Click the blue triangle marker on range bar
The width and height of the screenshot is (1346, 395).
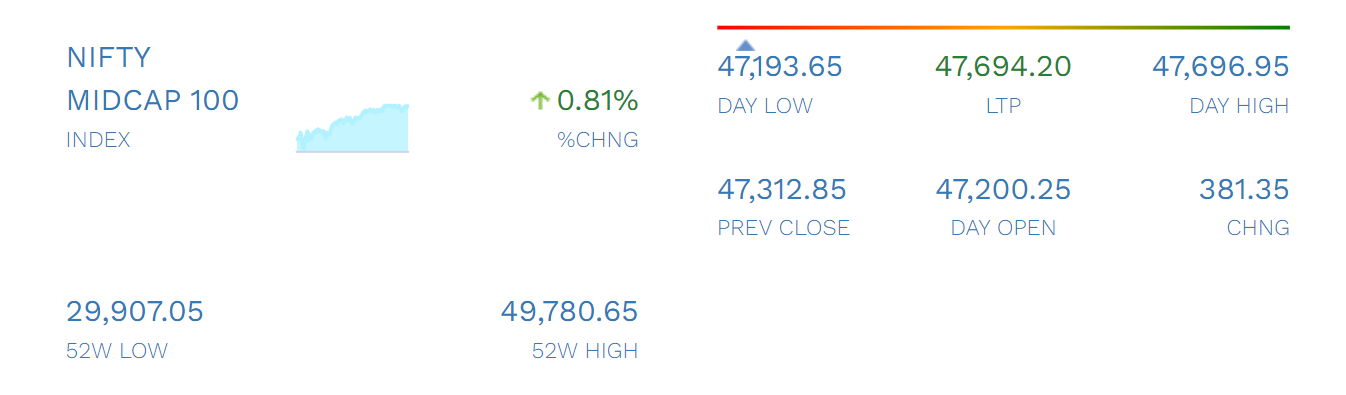point(745,45)
